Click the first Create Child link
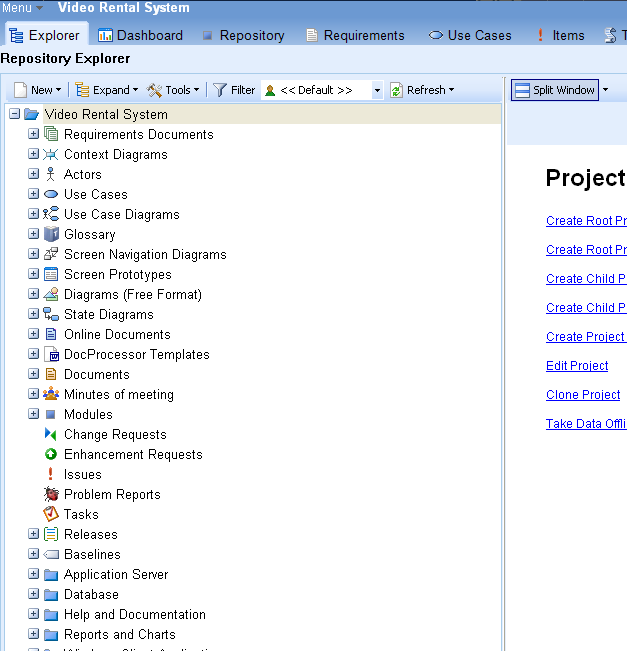 pos(586,278)
